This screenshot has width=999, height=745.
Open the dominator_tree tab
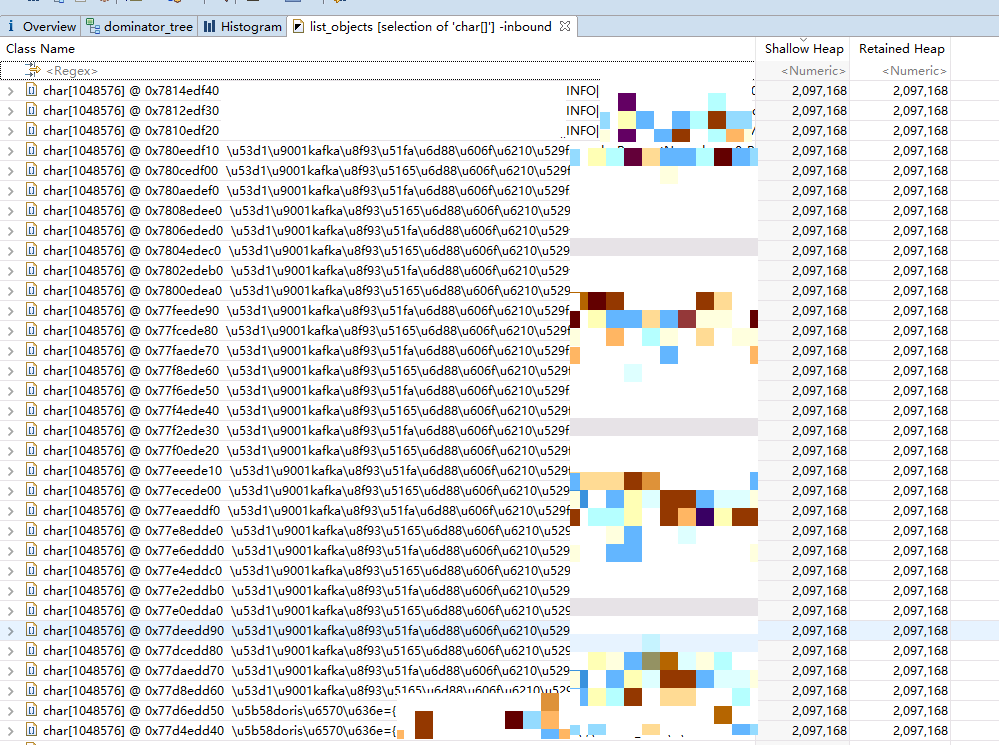point(140,27)
